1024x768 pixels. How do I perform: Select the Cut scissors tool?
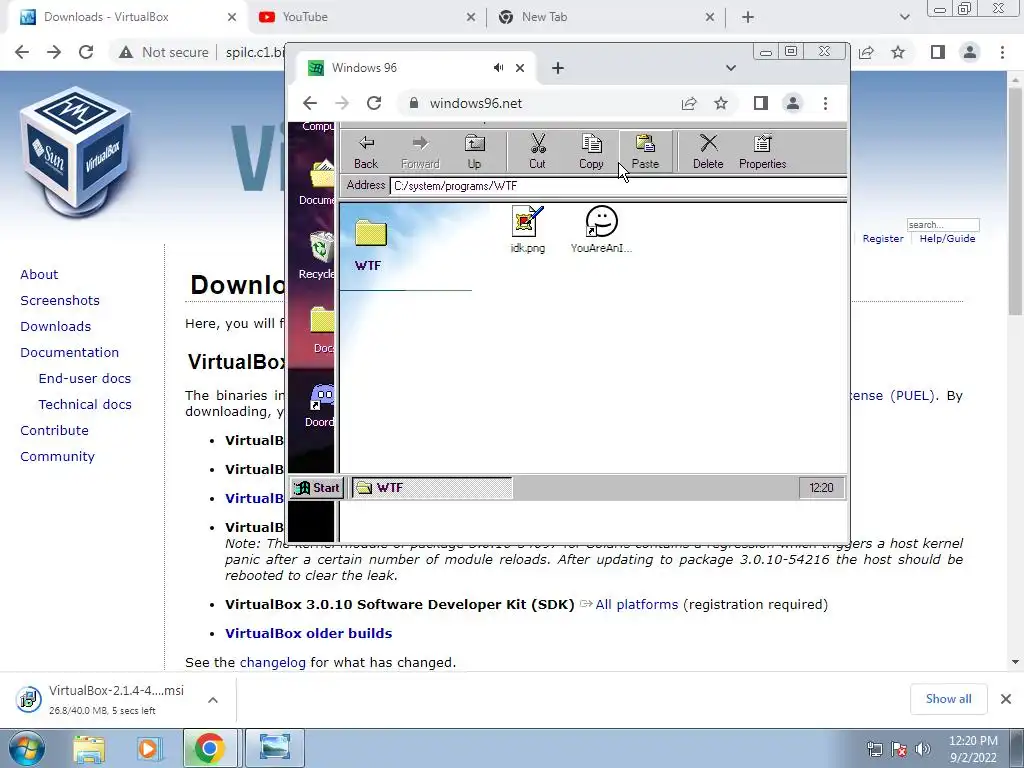(537, 152)
